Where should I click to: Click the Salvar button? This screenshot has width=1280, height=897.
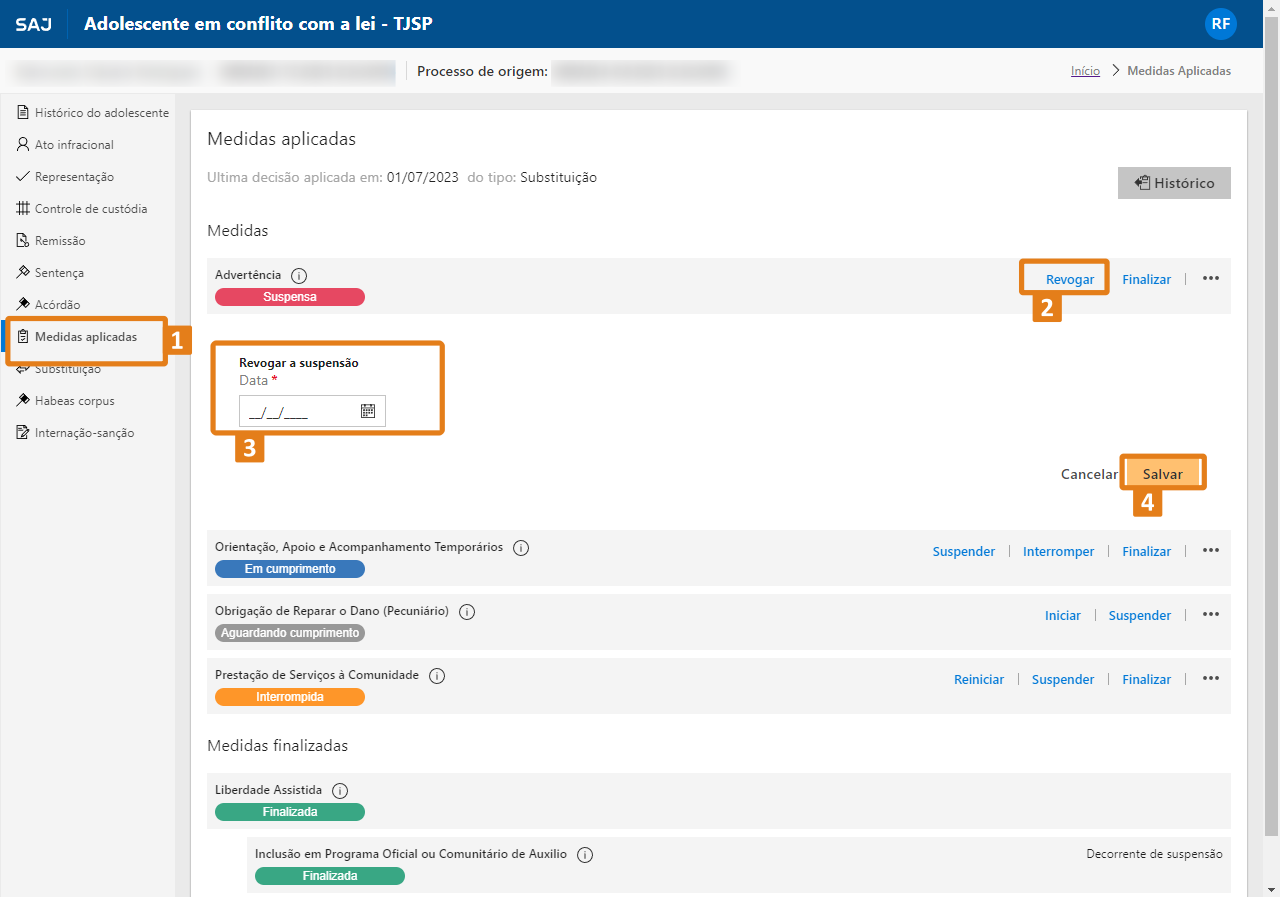[1163, 474]
